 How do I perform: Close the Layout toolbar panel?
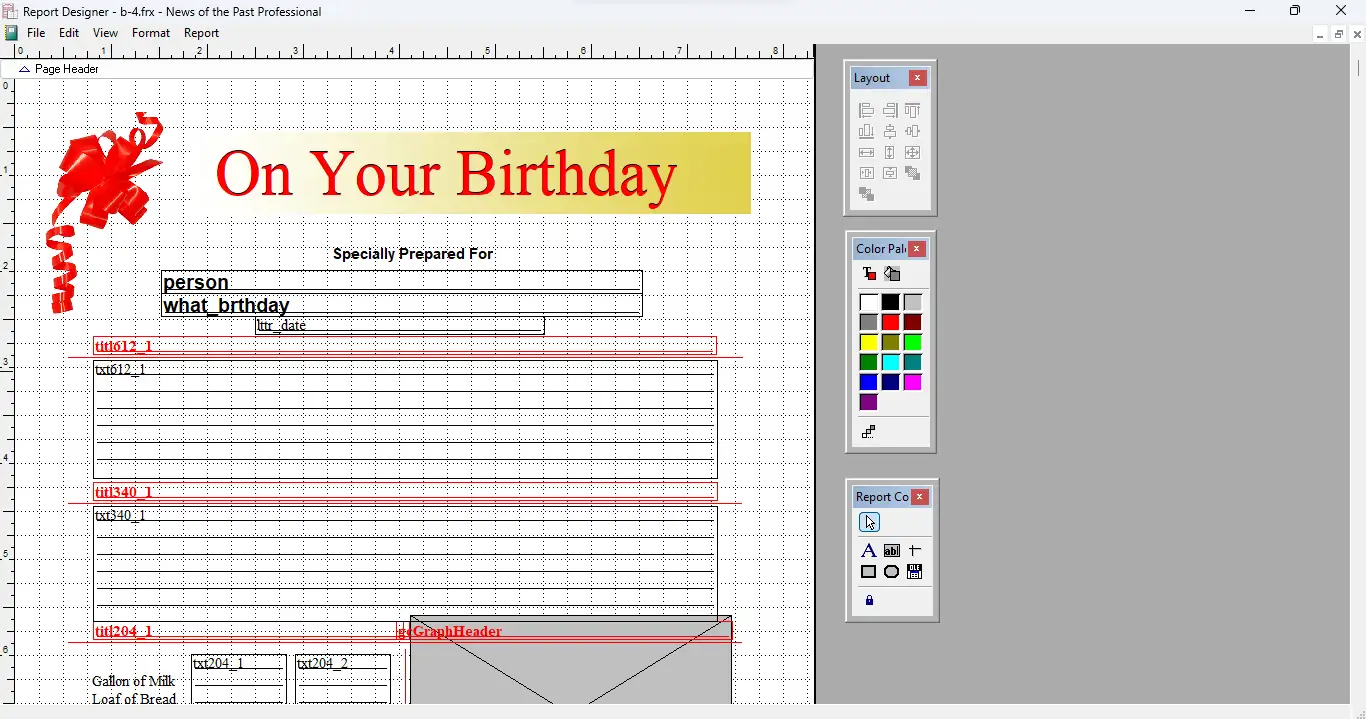918,78
